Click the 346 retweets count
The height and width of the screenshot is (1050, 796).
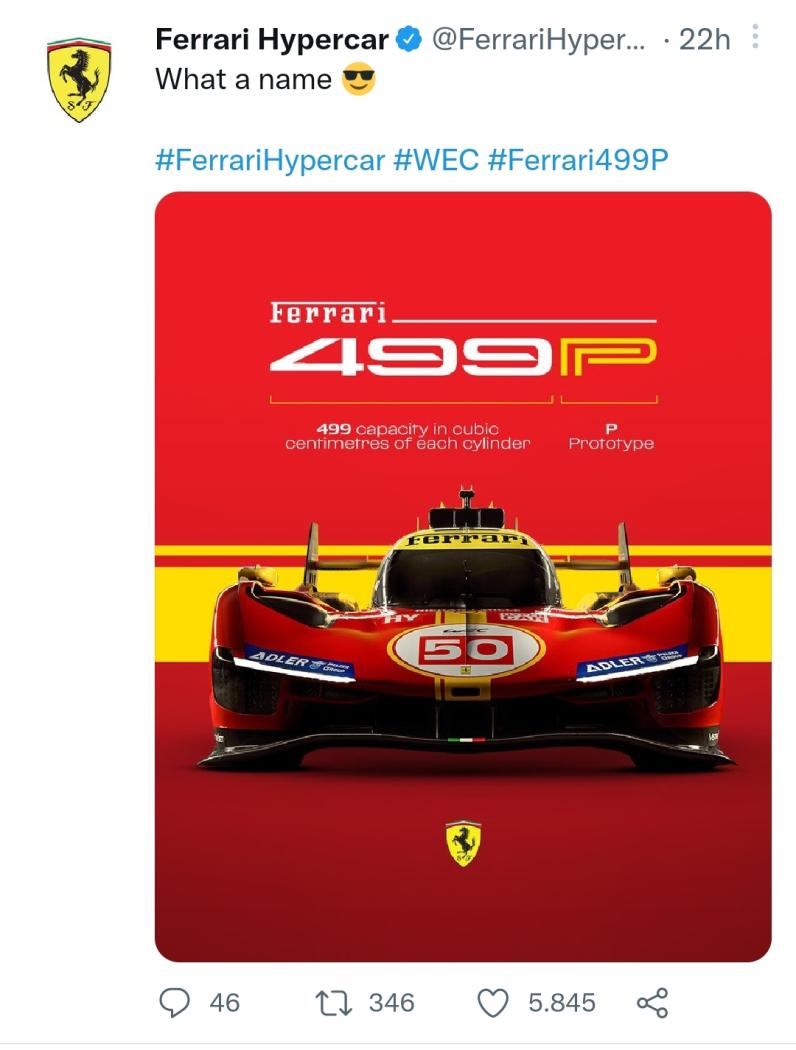(392, 1002)
